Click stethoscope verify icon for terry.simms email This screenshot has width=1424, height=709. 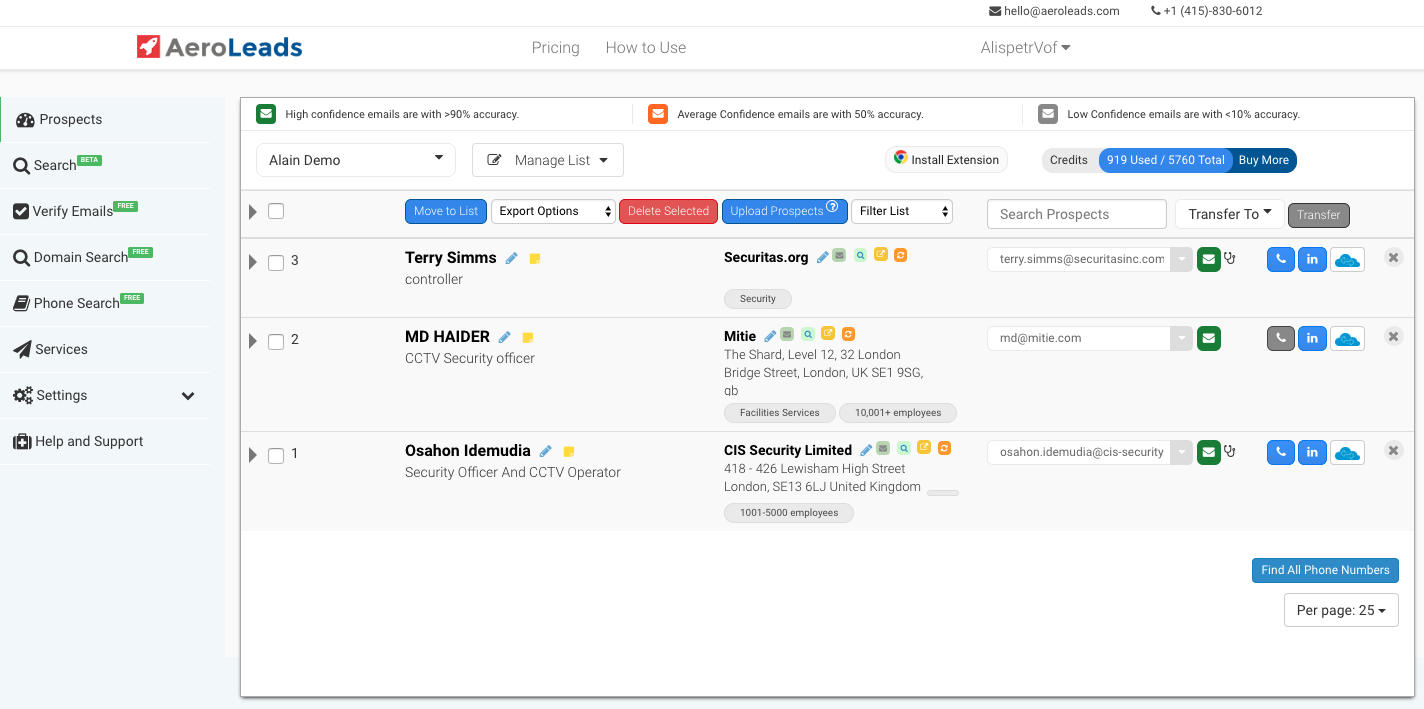[x=1230, y=258]
